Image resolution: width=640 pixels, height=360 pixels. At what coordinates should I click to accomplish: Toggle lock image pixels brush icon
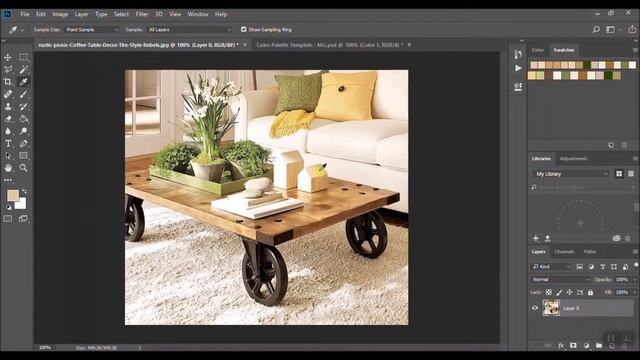[559, 292]
